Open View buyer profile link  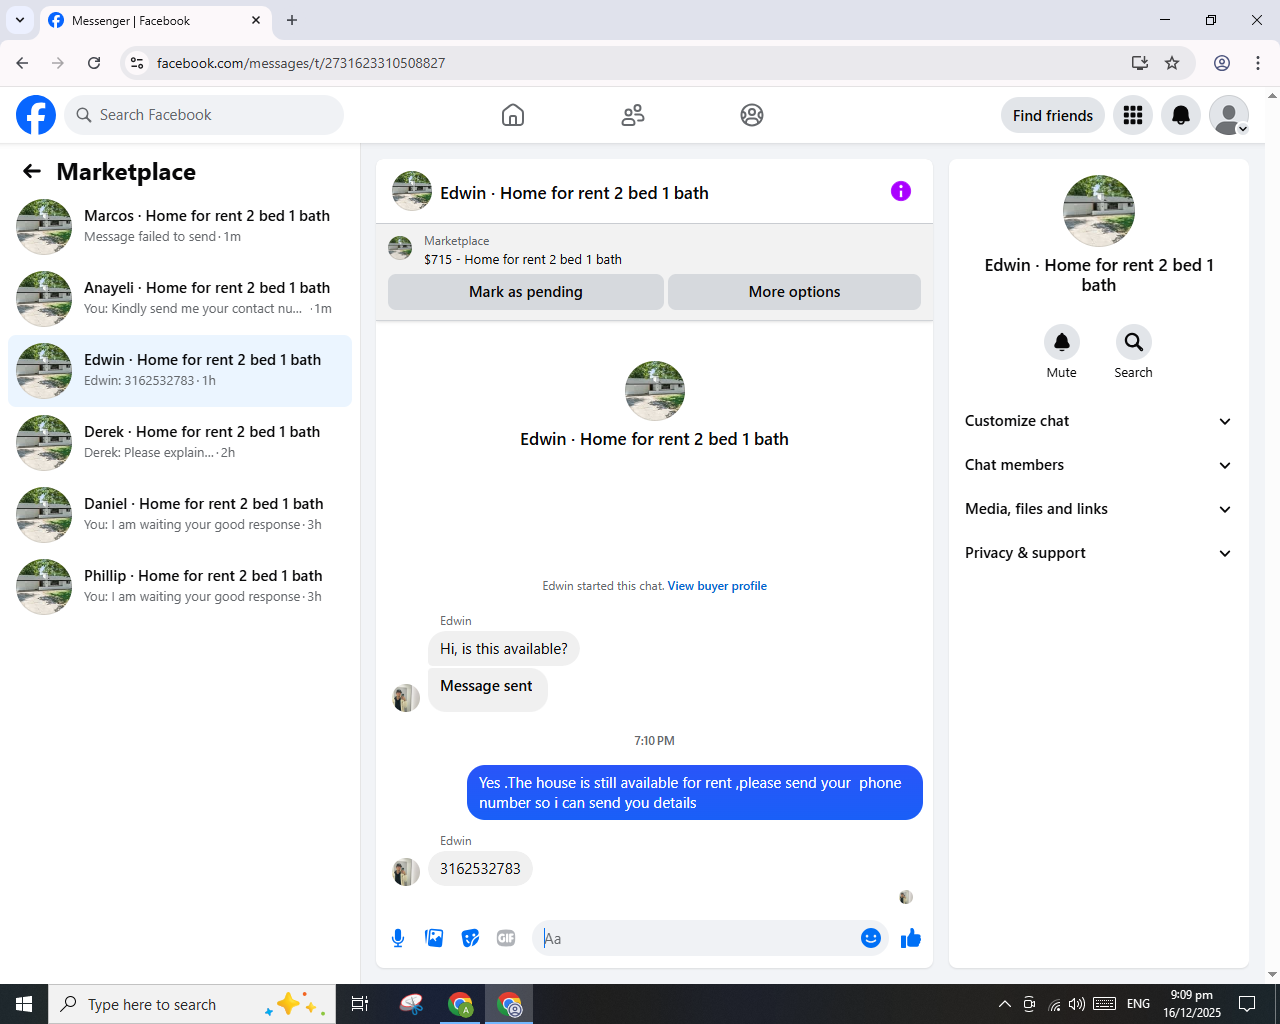pyautogui.click(x=717, y=586)
